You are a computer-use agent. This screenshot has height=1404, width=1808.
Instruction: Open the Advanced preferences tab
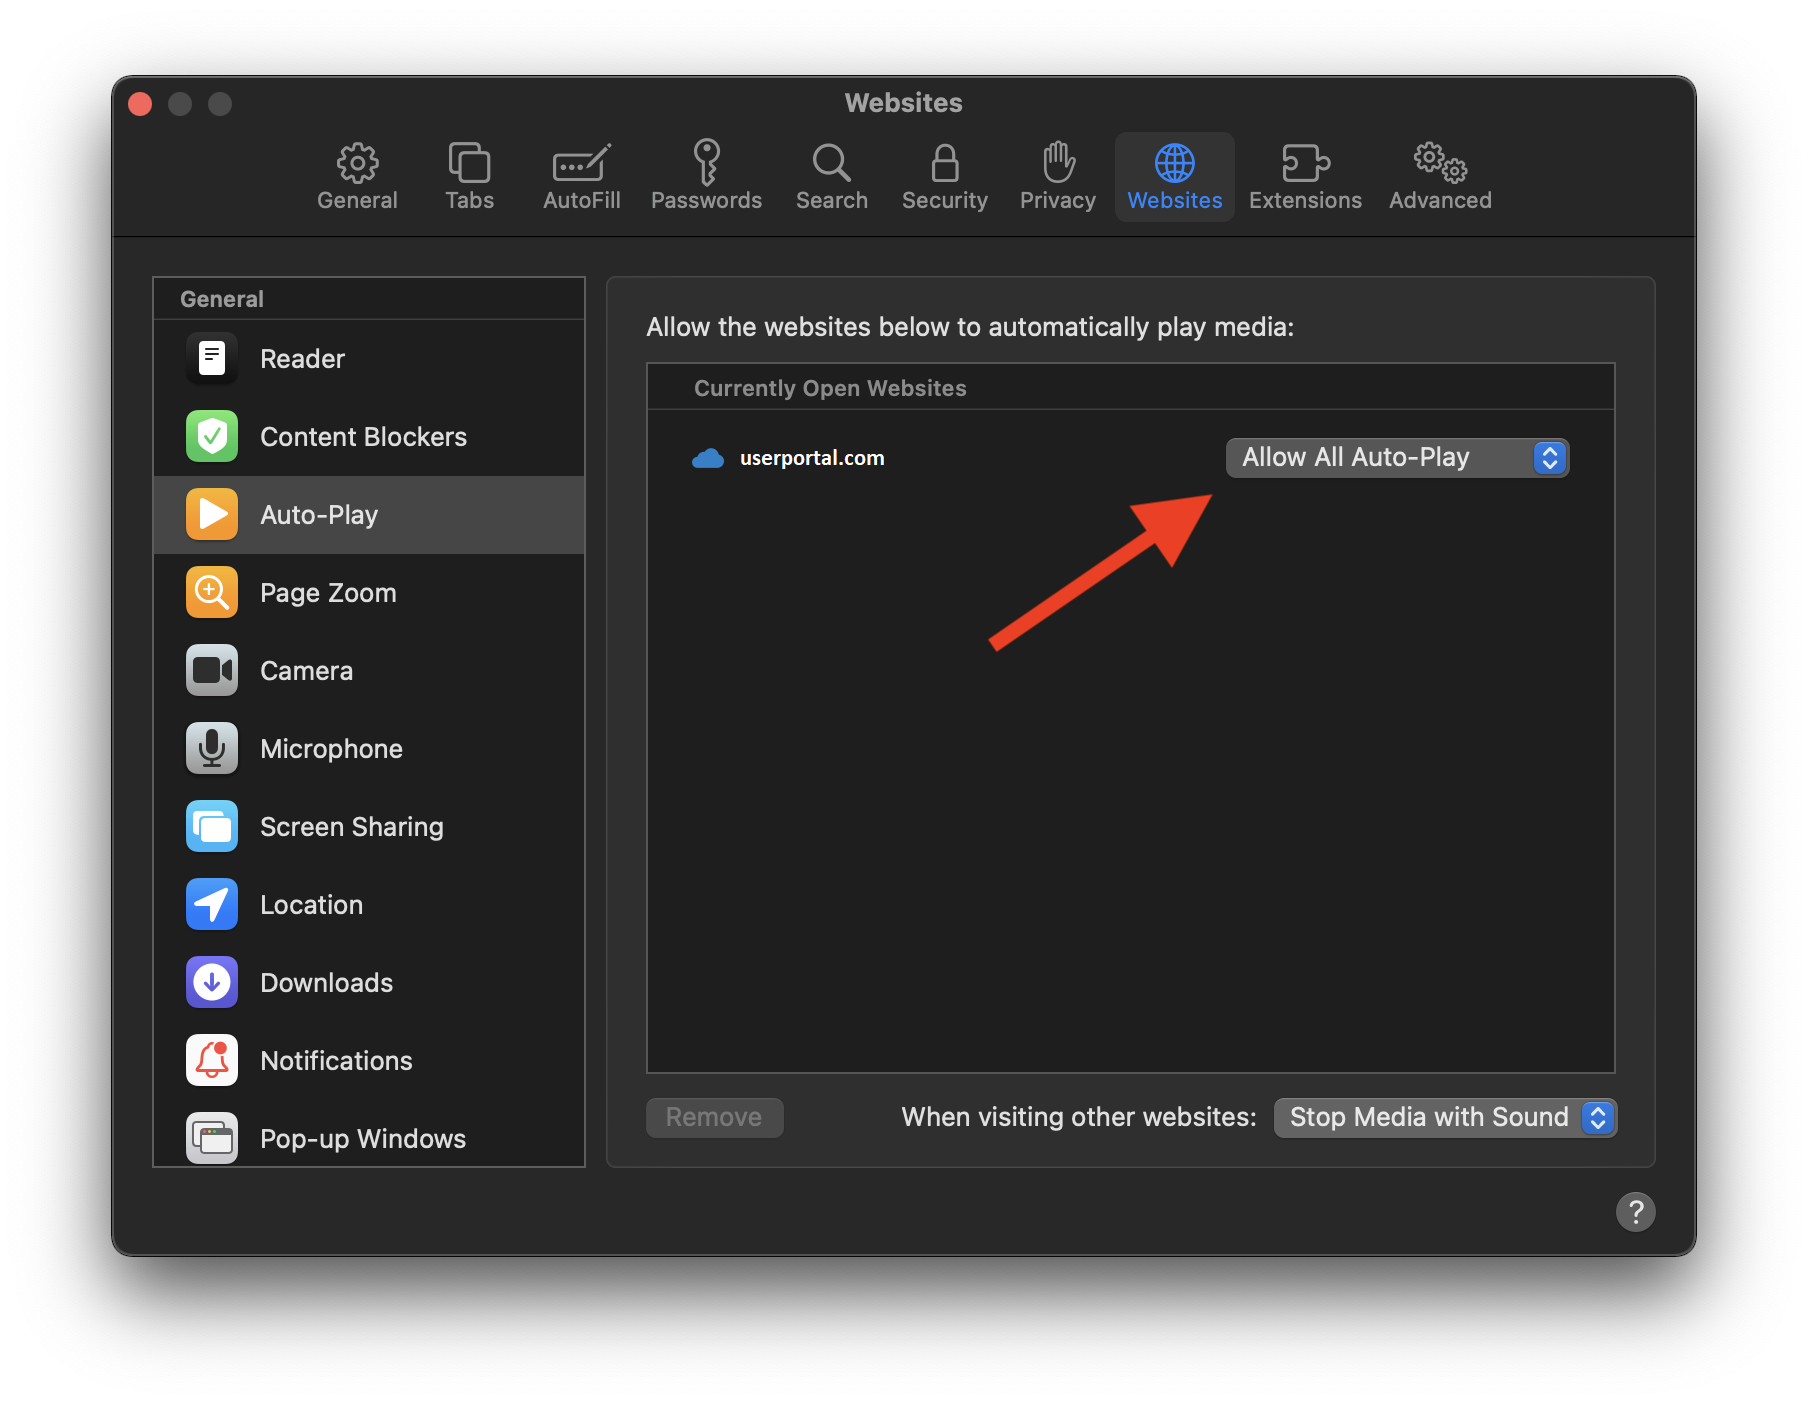[x=1439, y=177]
